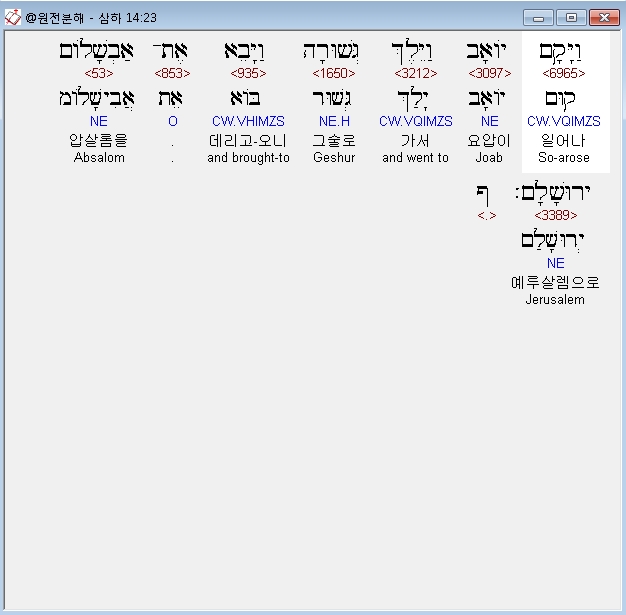This screenshot has height=615, width=626.
Task: Click Strong's number <3389>
Action: click(556, 216)
